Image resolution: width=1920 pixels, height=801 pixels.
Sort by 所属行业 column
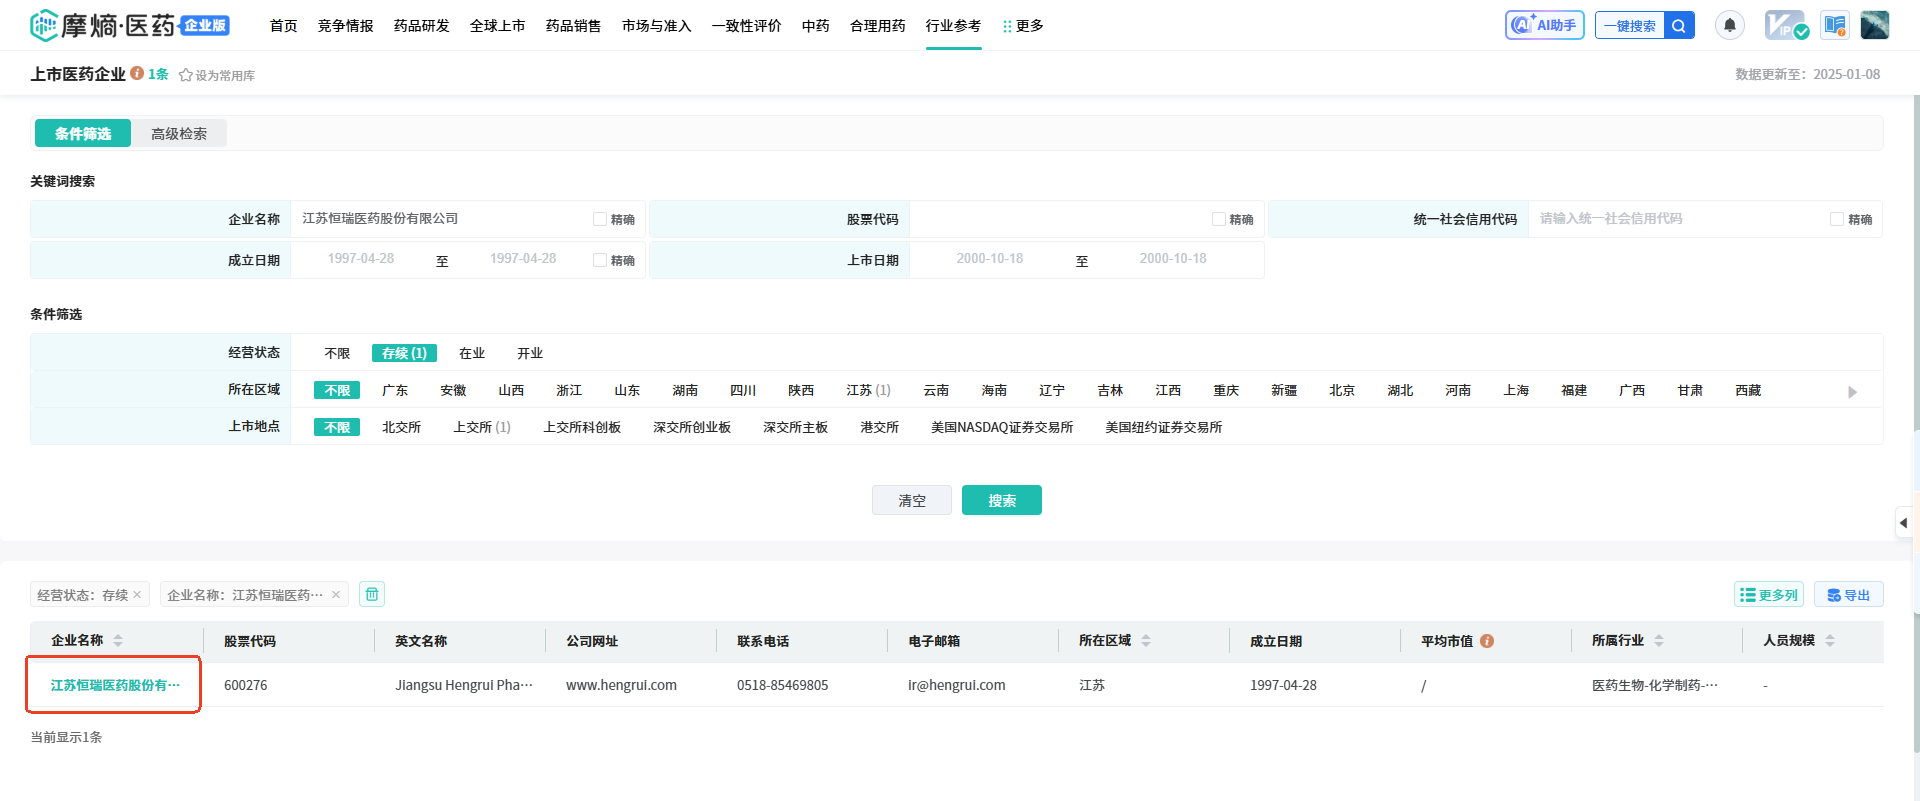click(1659, 641)
